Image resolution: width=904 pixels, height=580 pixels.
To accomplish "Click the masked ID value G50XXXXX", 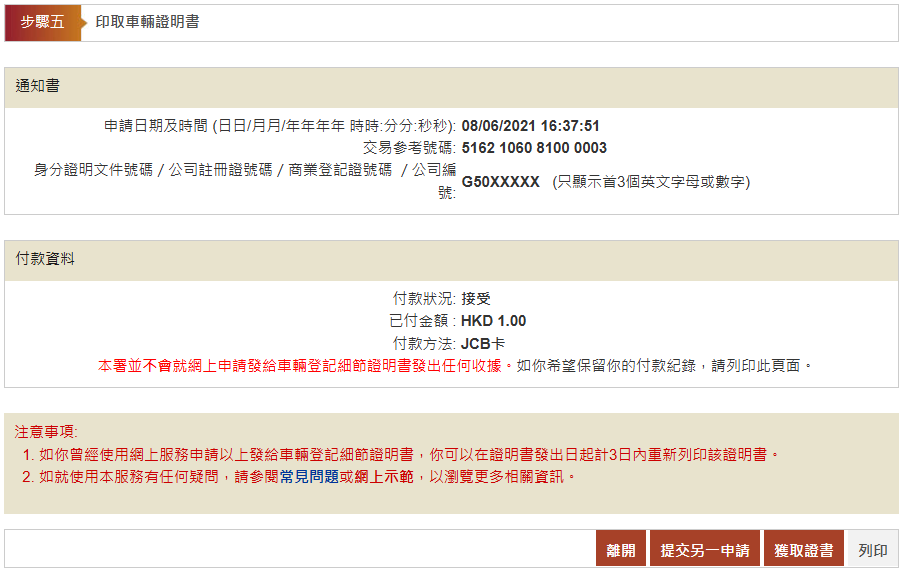I will point(500,182).
